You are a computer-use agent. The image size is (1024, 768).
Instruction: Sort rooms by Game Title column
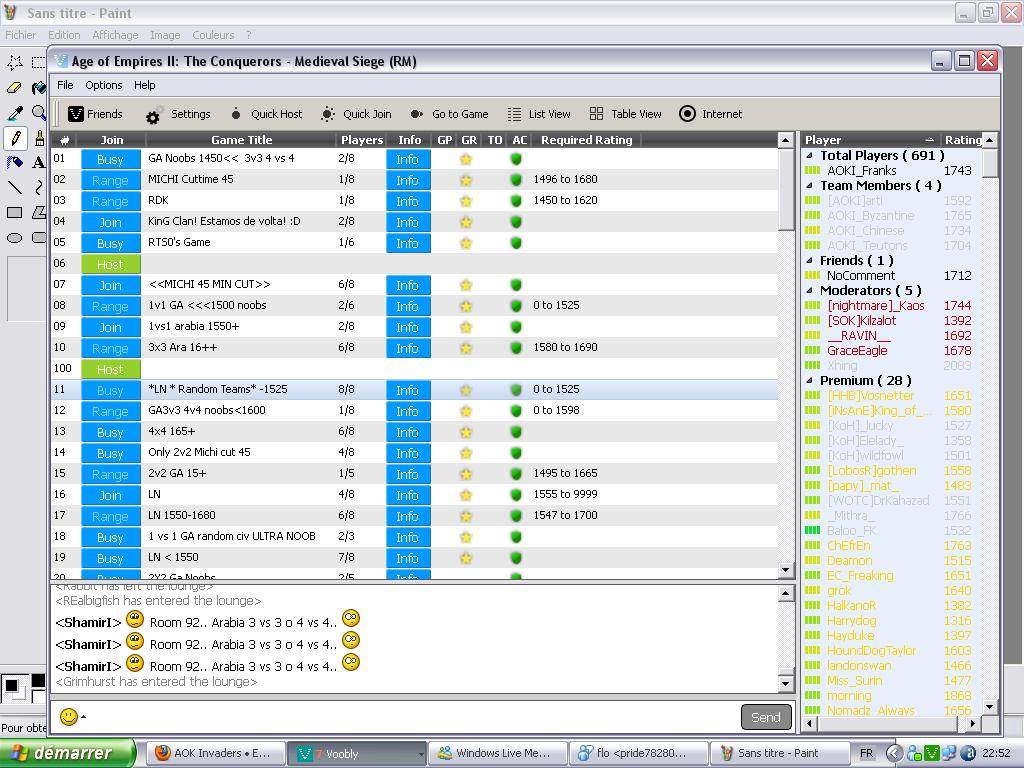242,140
